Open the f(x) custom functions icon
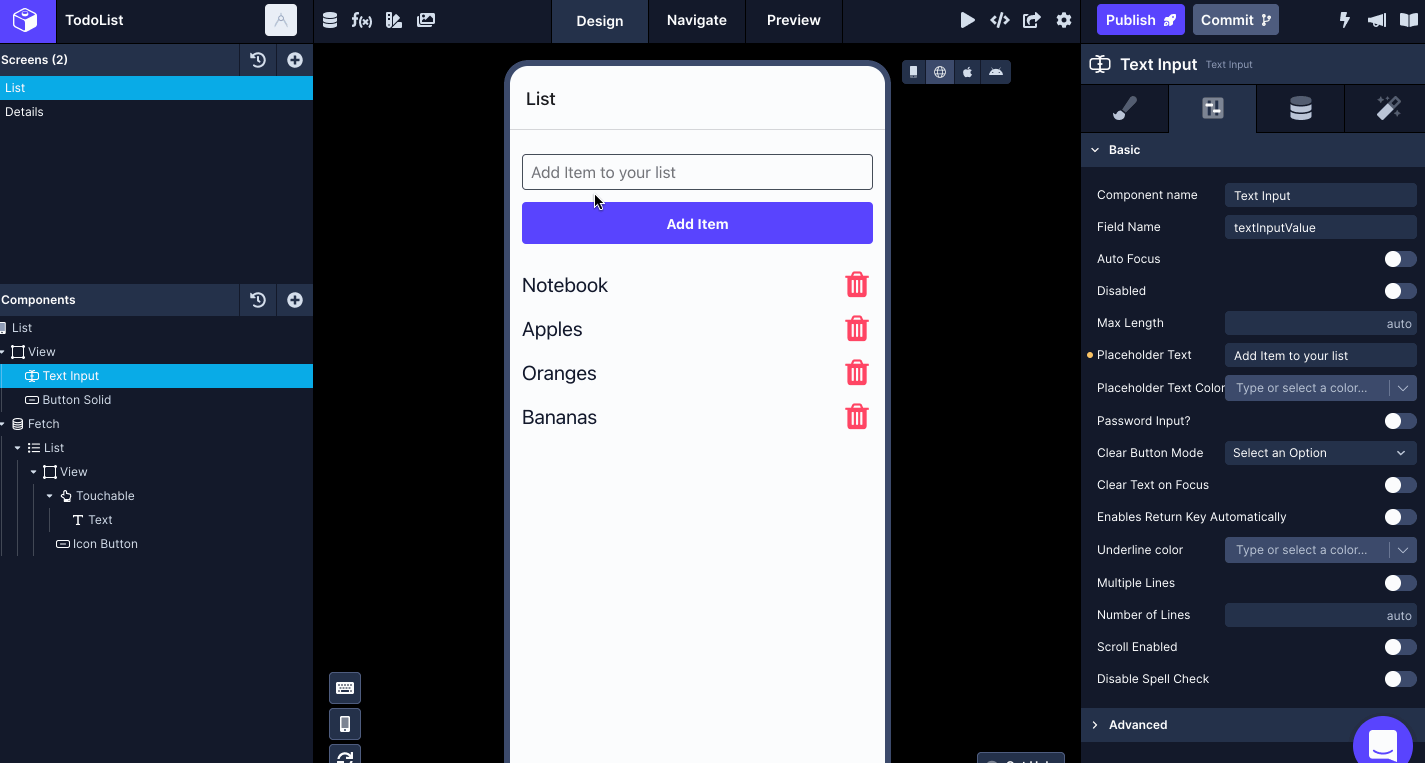 tap(361, 20)
